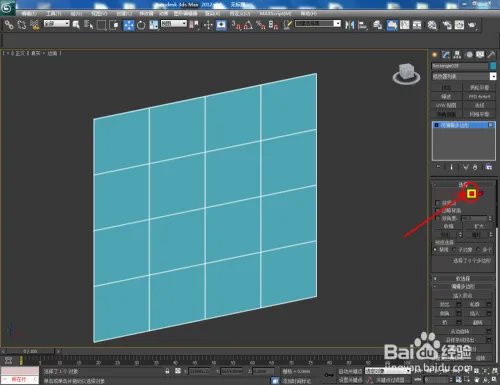This screenshot has height=385, width=500.
Task: Collapse the 编辑多边形 rollout
Action: tap(463, 286)
